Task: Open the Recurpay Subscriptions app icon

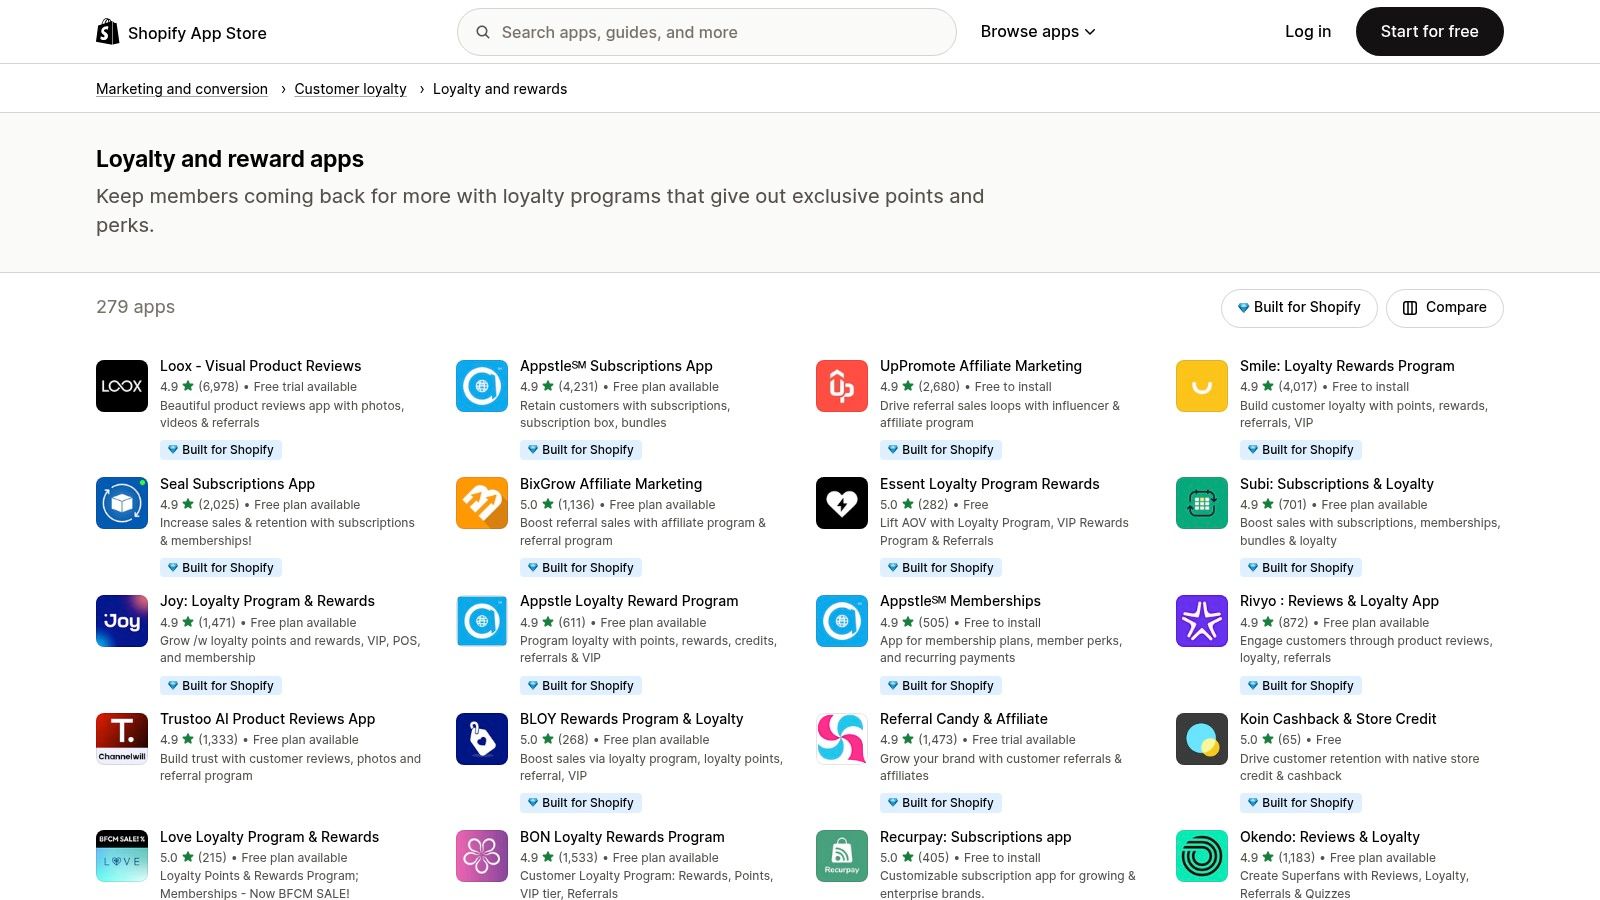Action: (842, 856)
